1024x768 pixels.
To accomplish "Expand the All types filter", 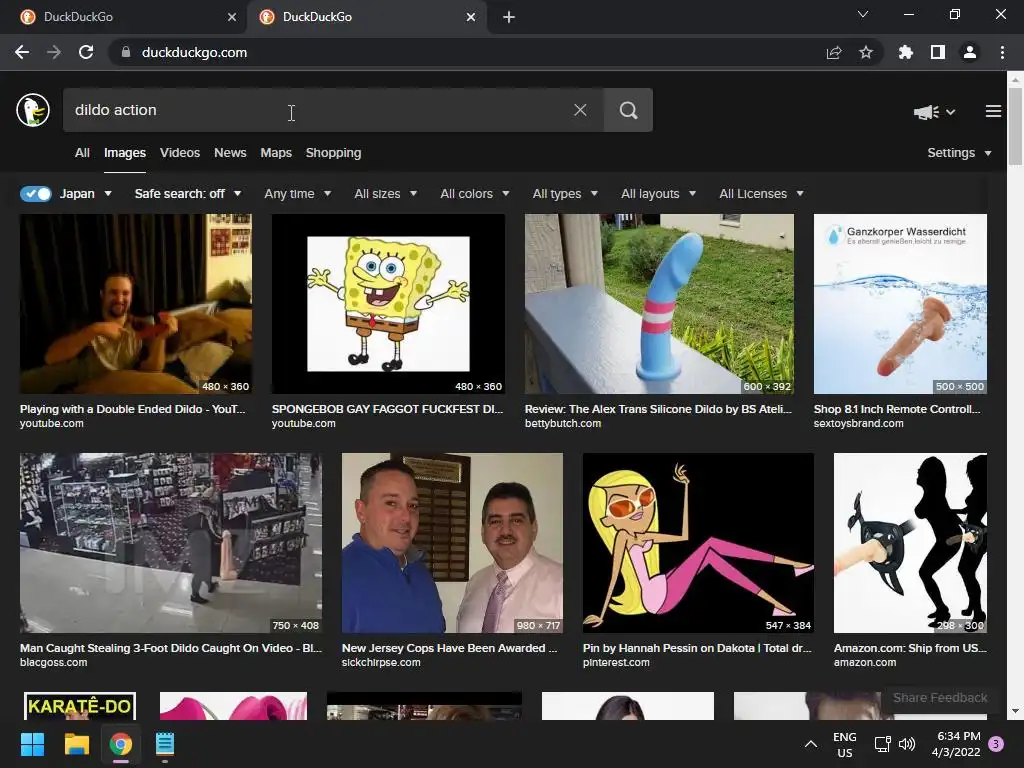I will 565,194.
